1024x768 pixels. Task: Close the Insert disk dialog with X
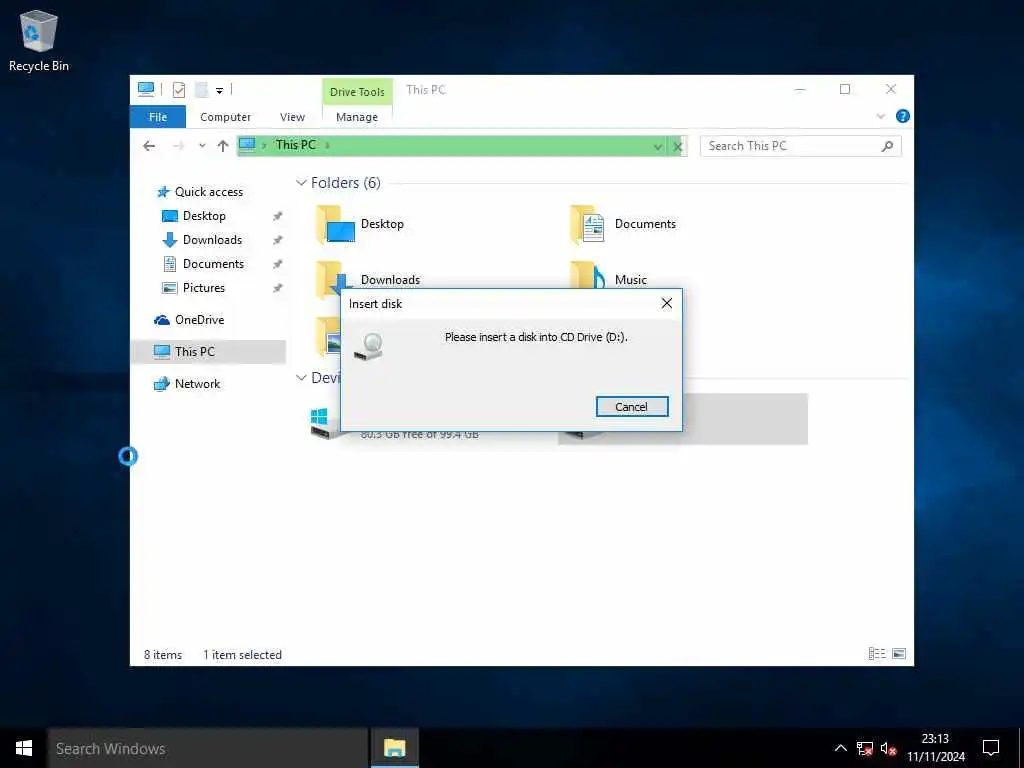click(x=666, y=303)
